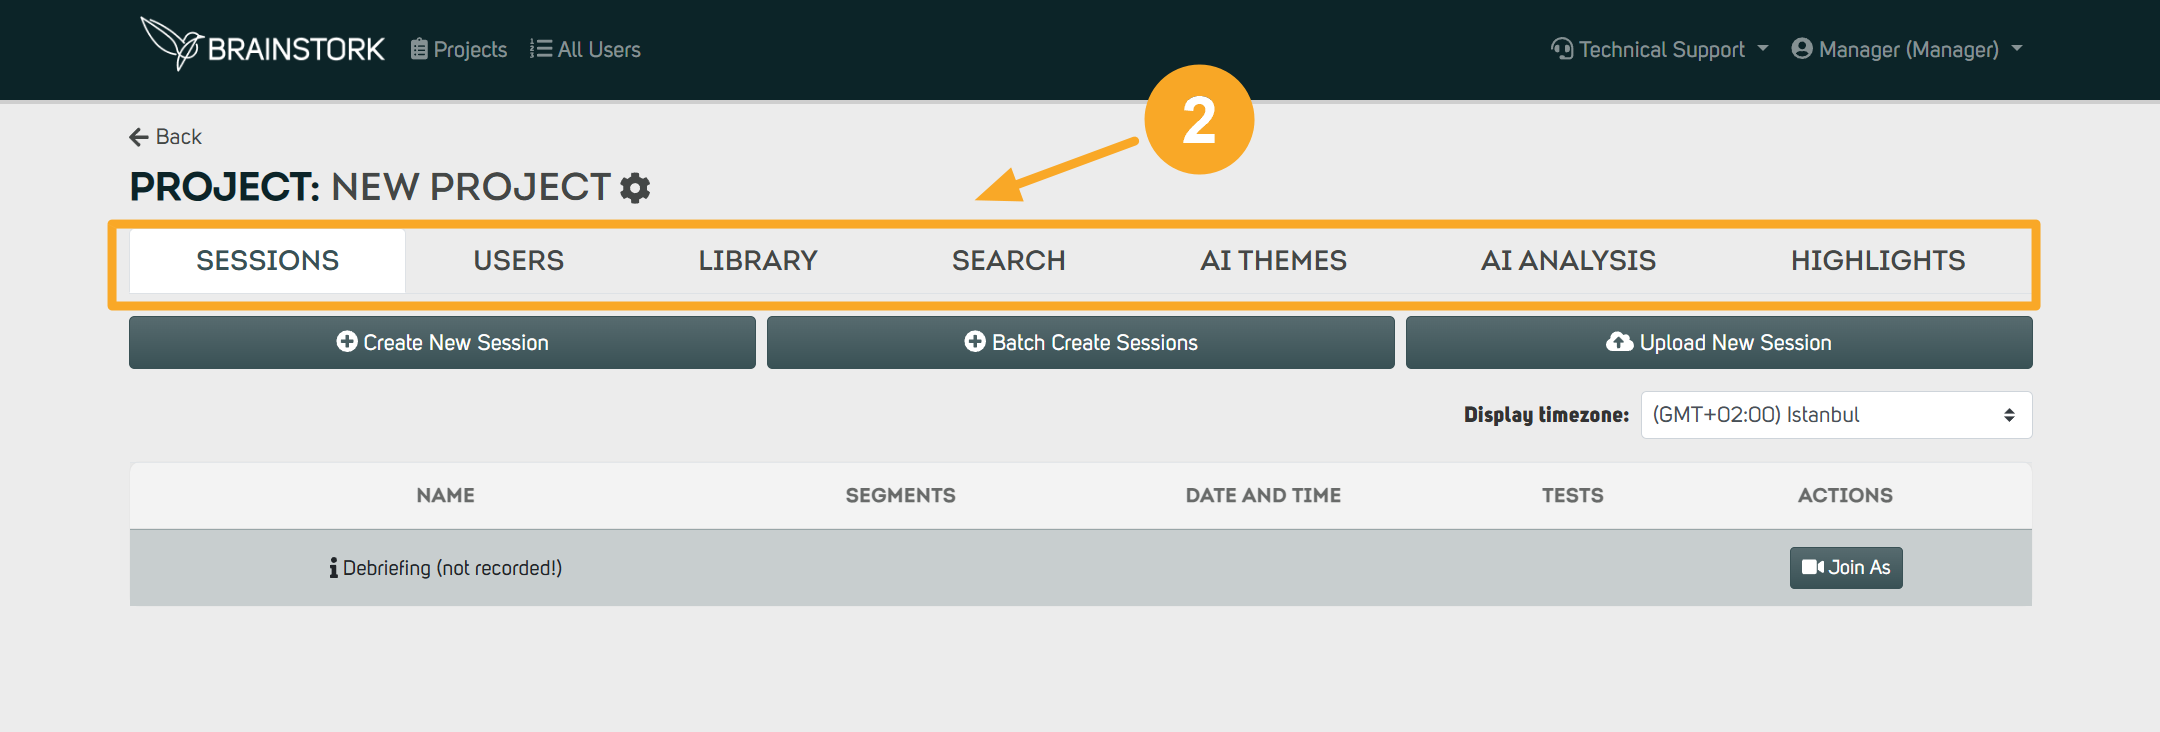The width and height of the screenshot is (2160, 732).
Task: Open the Library tab
Action: (x=758, y=261)
